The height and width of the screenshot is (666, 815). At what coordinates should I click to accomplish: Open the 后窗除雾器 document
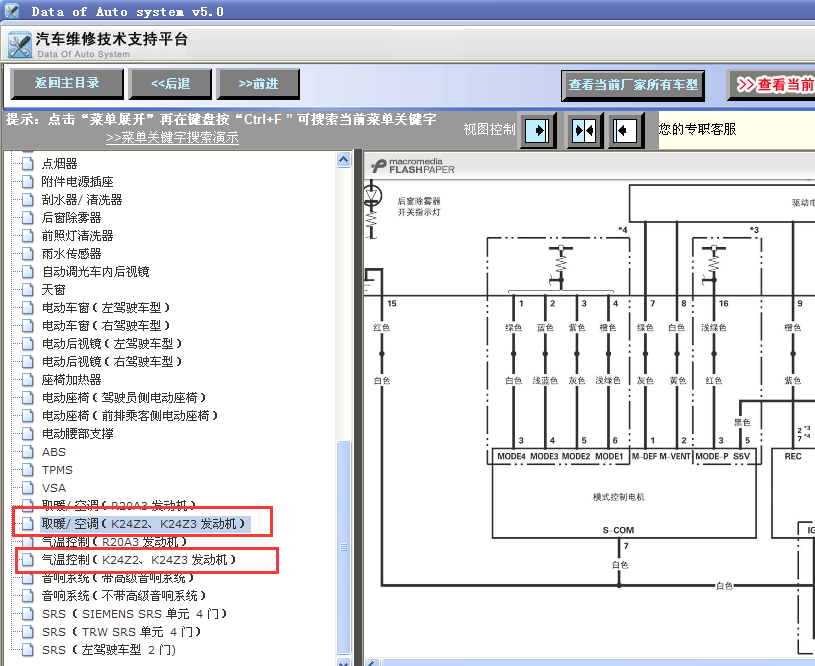click(x=71, y=218)
